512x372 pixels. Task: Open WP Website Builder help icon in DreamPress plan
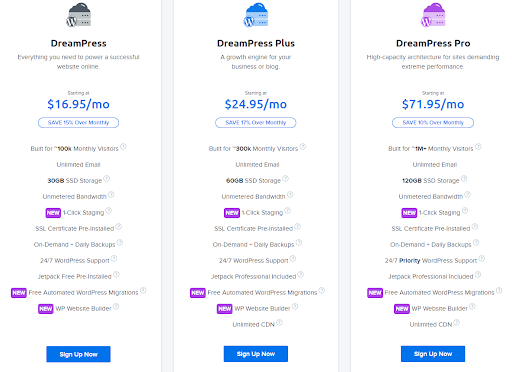click(116, 307)
